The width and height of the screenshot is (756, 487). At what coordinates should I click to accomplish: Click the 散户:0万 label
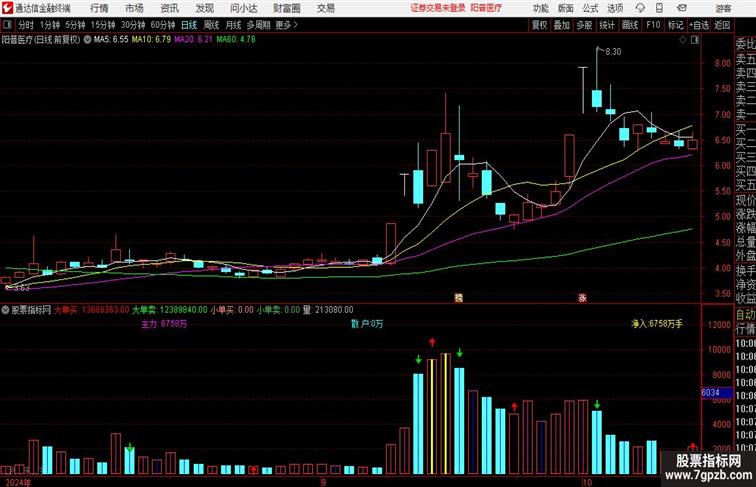point(367,324)
